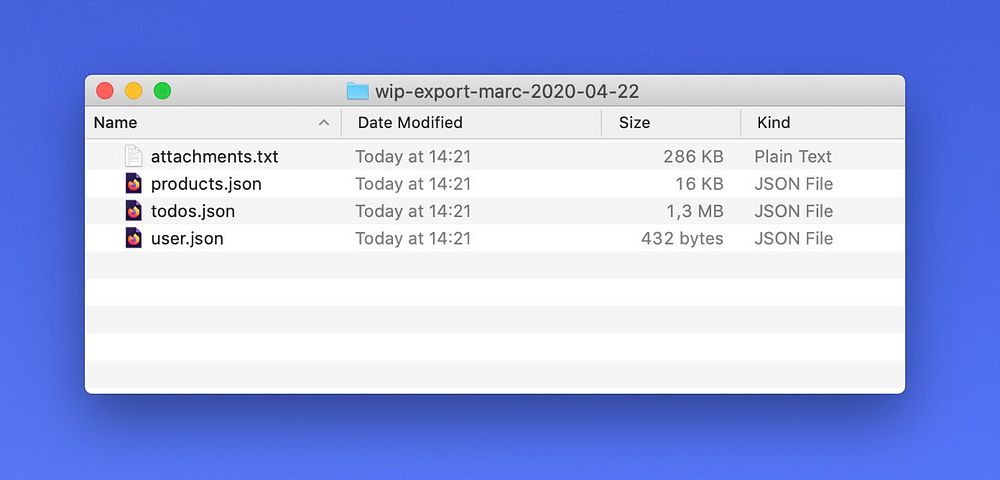This screenshot has height=480, width=1000.
Task: Select the todos.json file name
Action: pyautogui.click(x=193, y=211)
